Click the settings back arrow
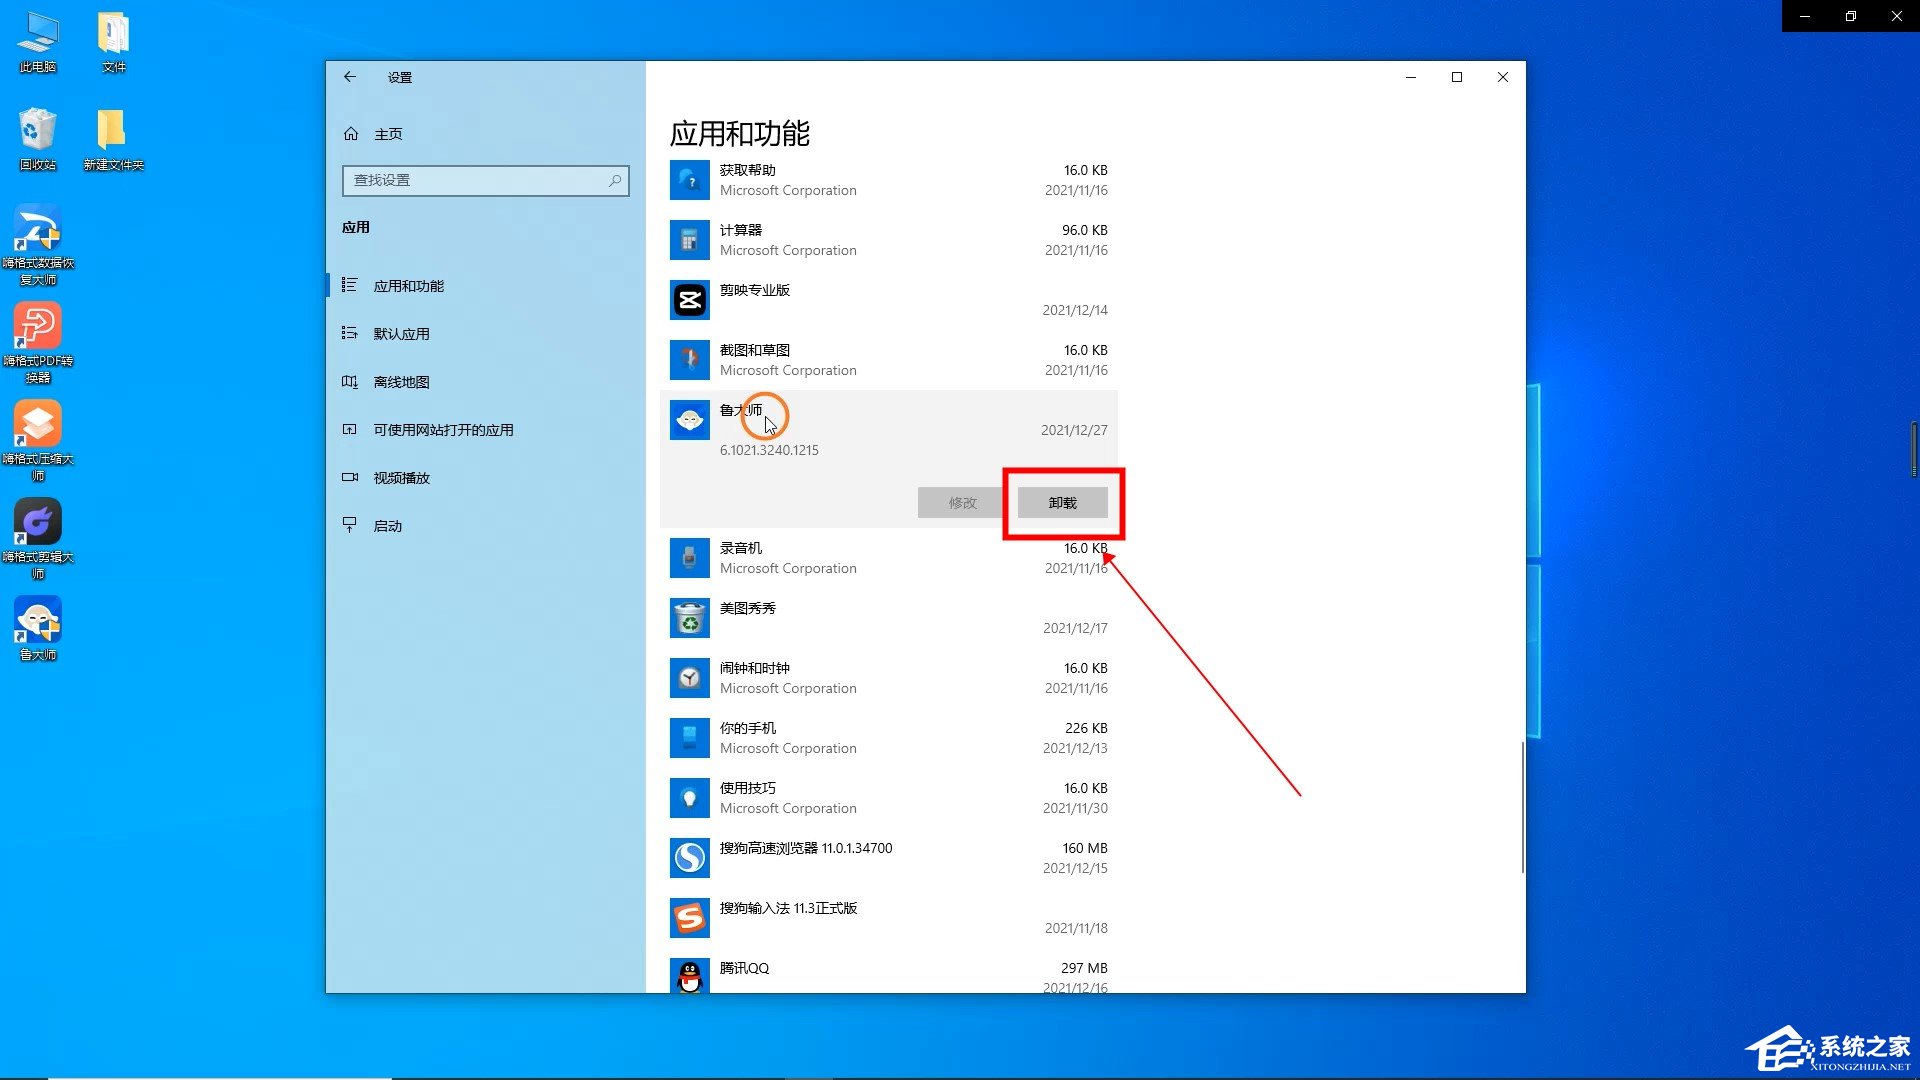This screenshot has width=1920, height=1080. pos(349,77)
